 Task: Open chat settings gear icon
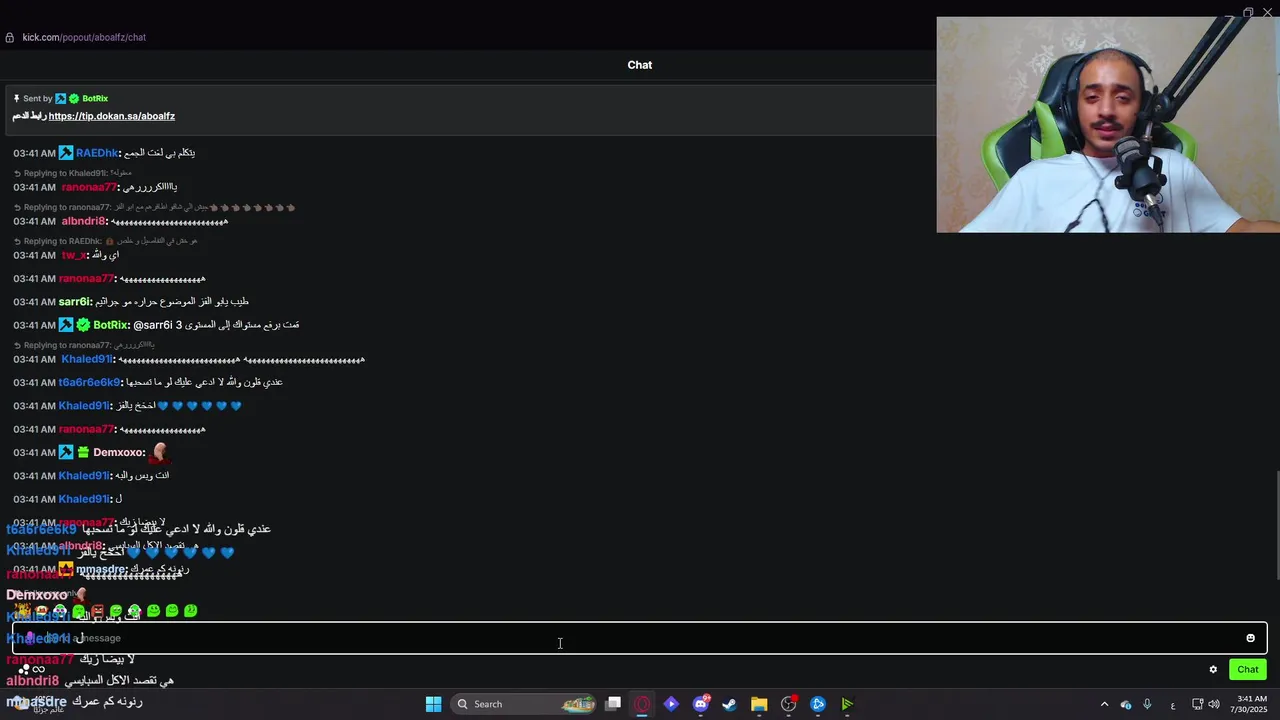pos(1213,670)
